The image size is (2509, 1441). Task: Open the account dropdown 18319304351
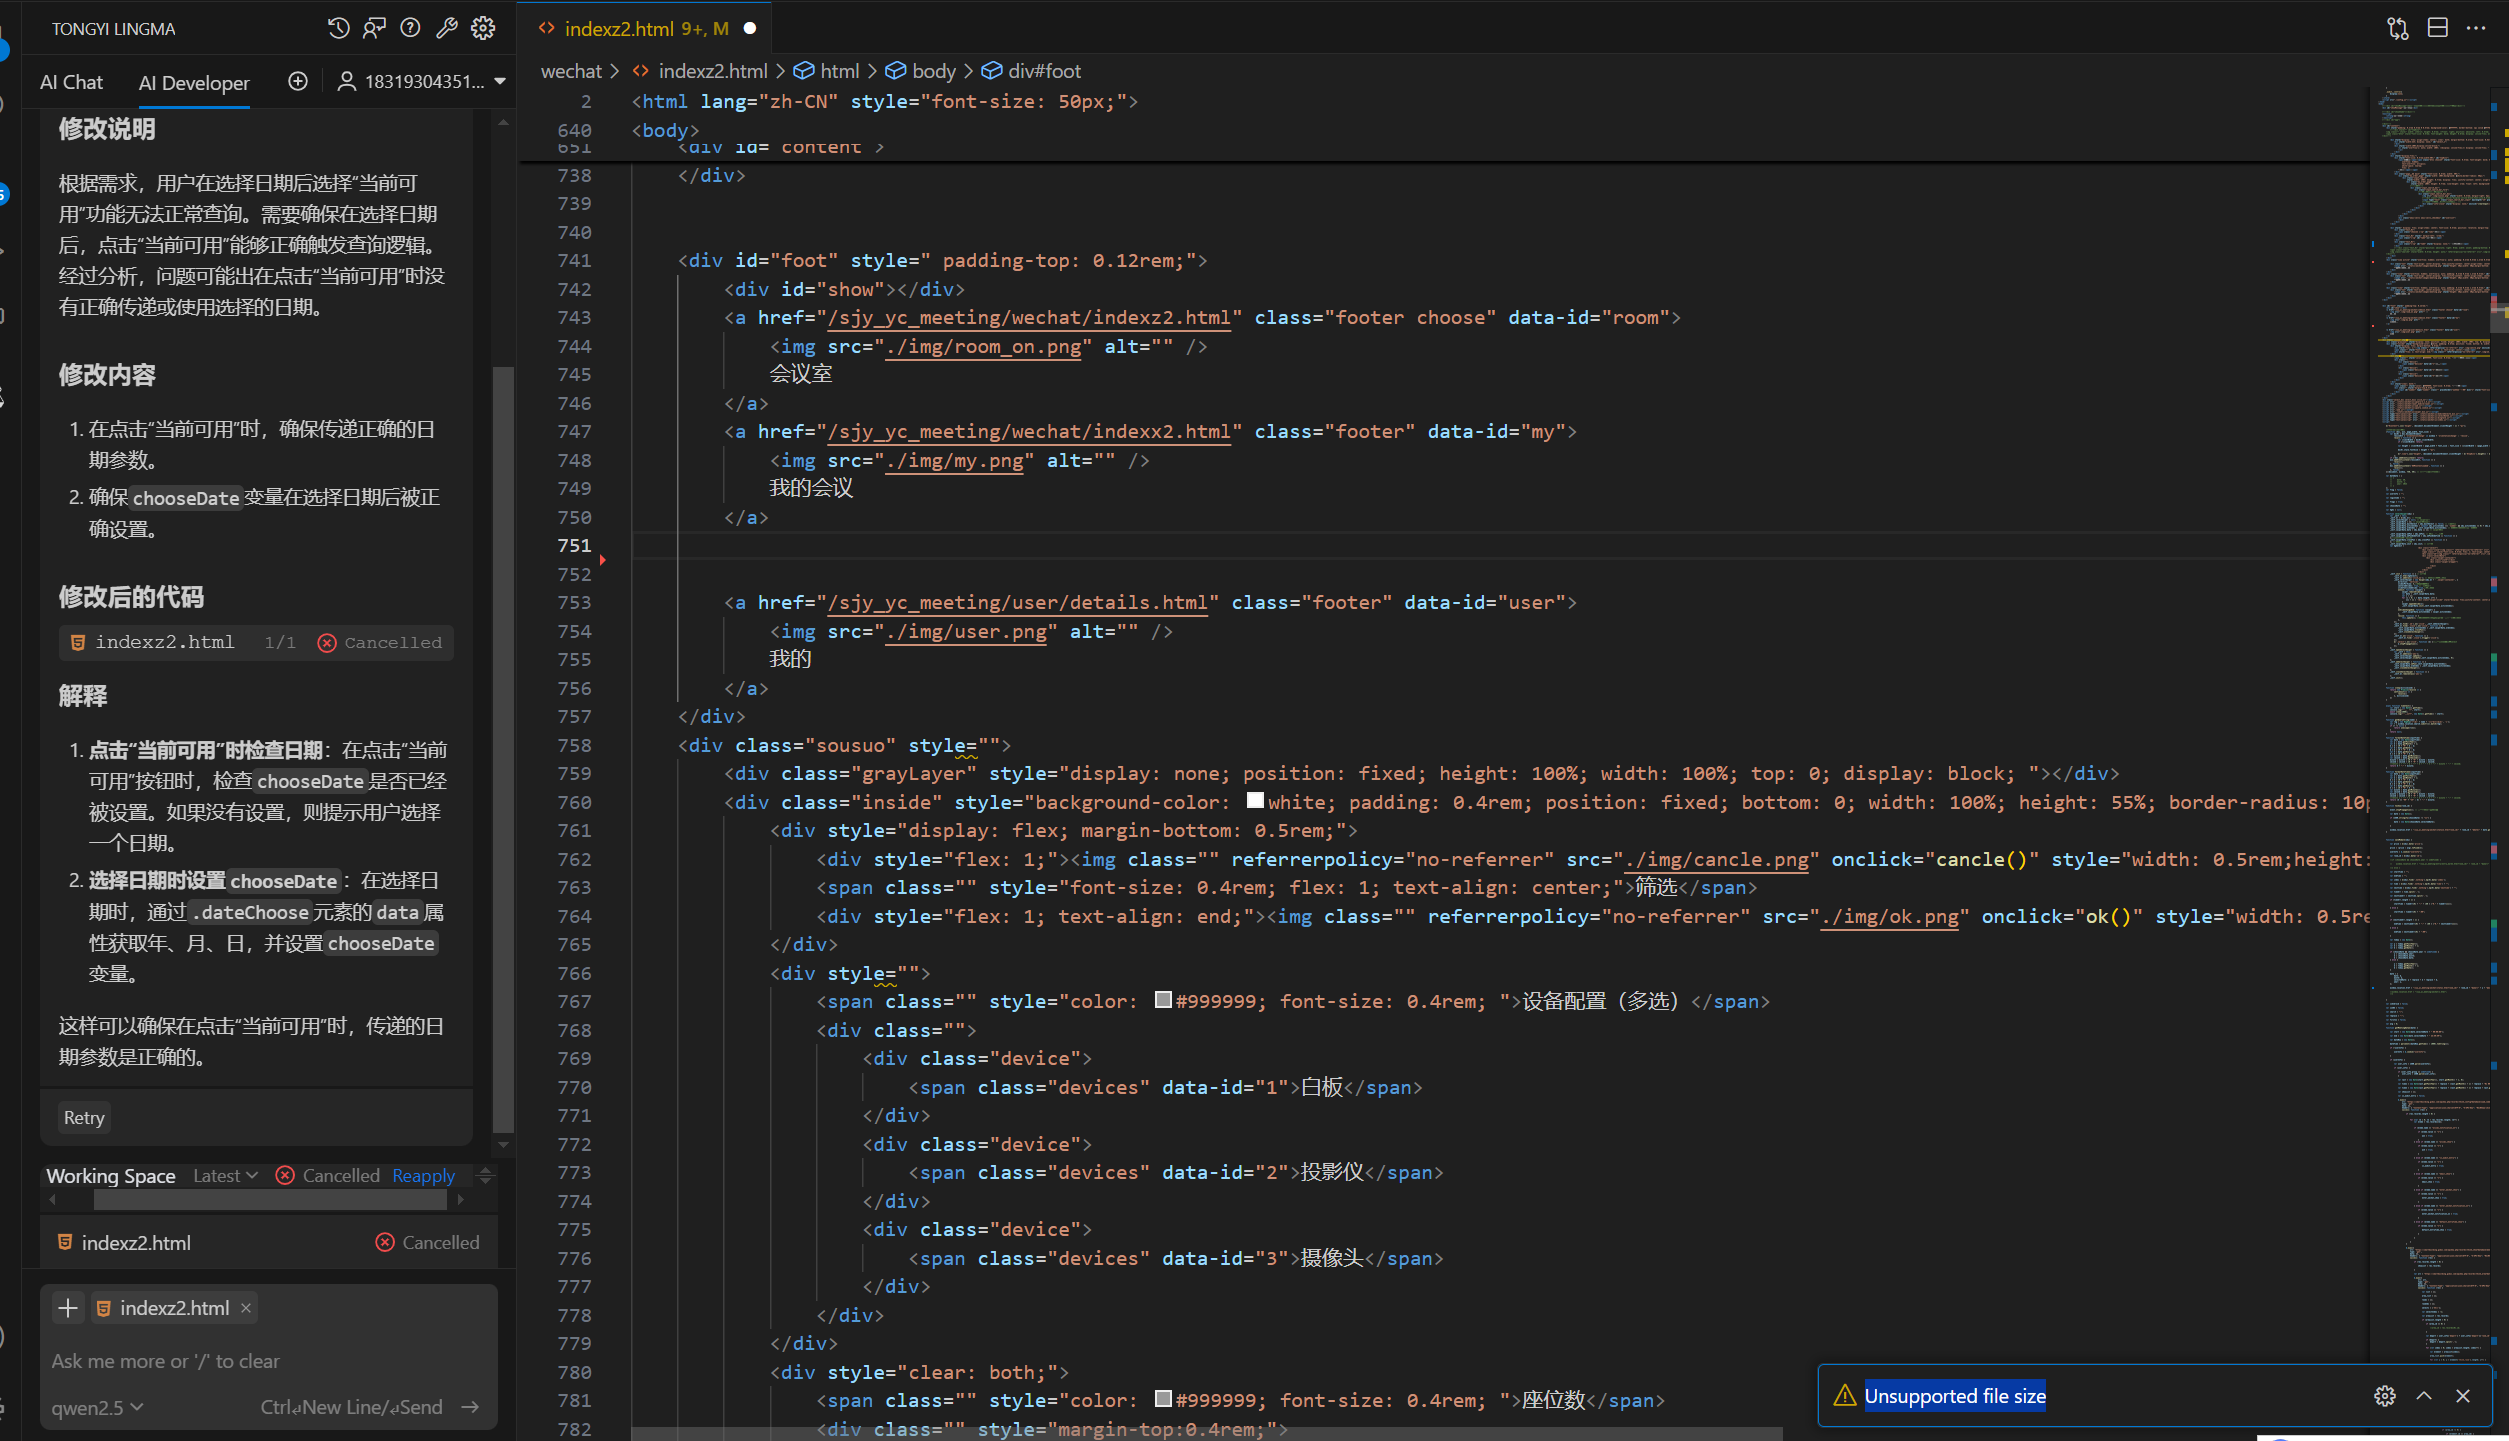(x=421, y=81)
